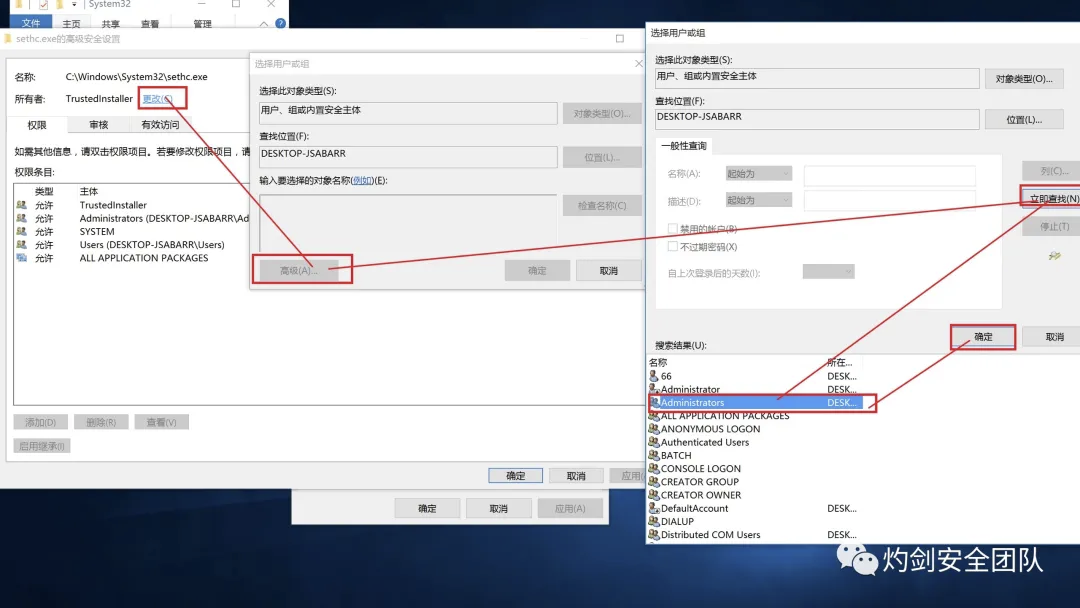Click 确定 in sethc.exe properties dialog
This screenshot has height=608, width=1080.
pos(427,509)
